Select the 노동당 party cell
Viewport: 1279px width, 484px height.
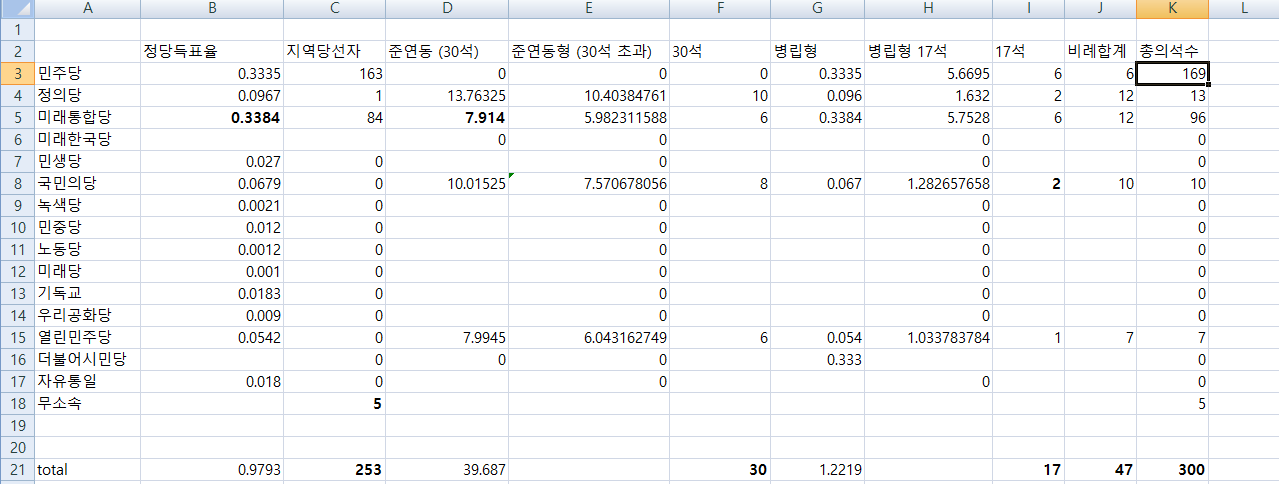87,250
